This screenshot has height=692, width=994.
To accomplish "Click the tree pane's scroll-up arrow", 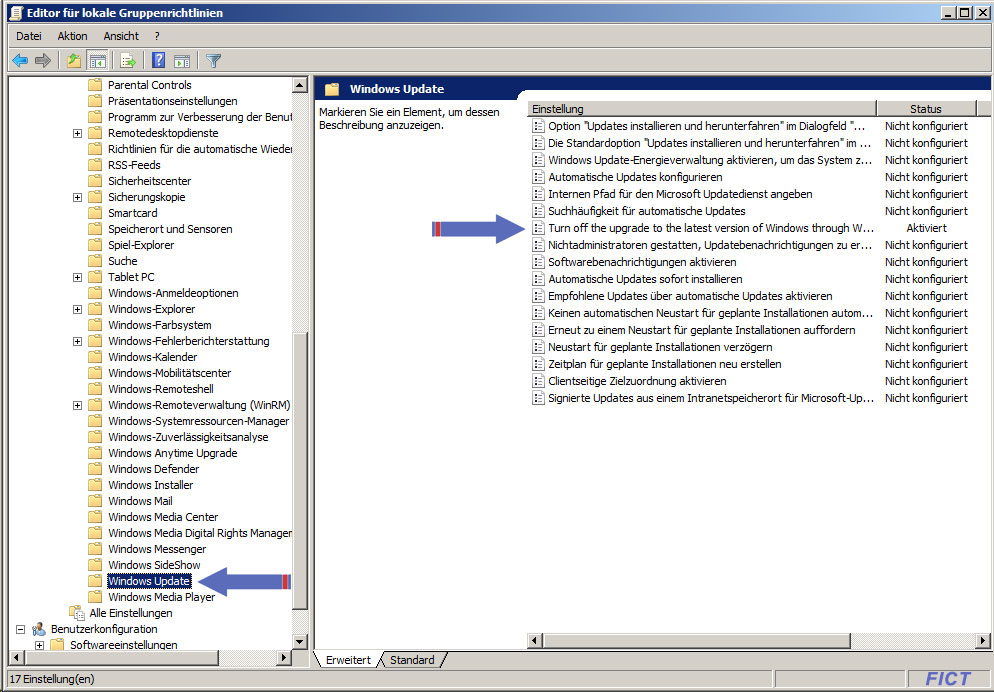I will [300, 85].
